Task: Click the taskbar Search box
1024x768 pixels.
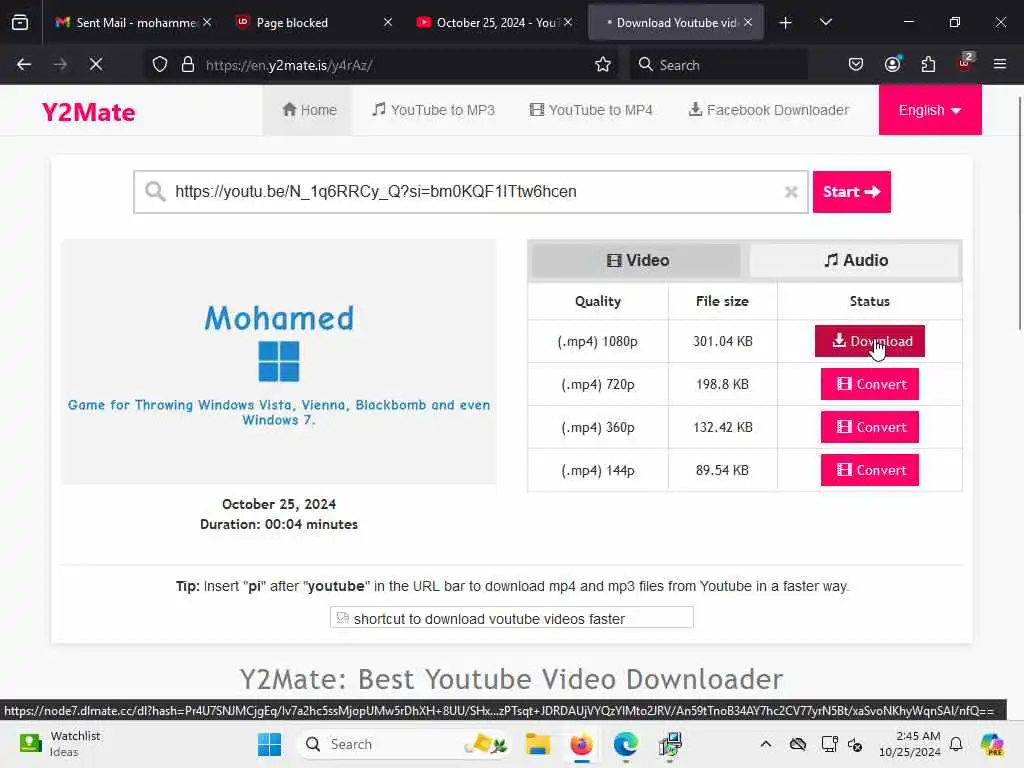Action: (x=403, y=744)
